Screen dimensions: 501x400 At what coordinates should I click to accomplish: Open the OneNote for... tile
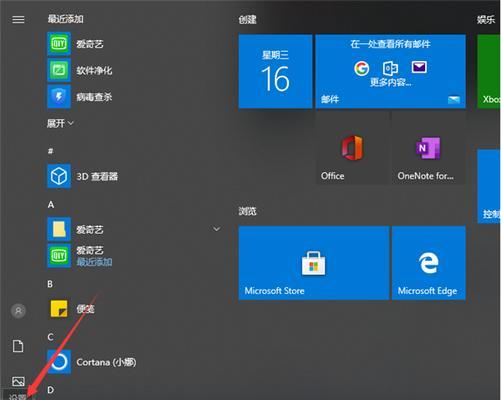click(429, 148)
